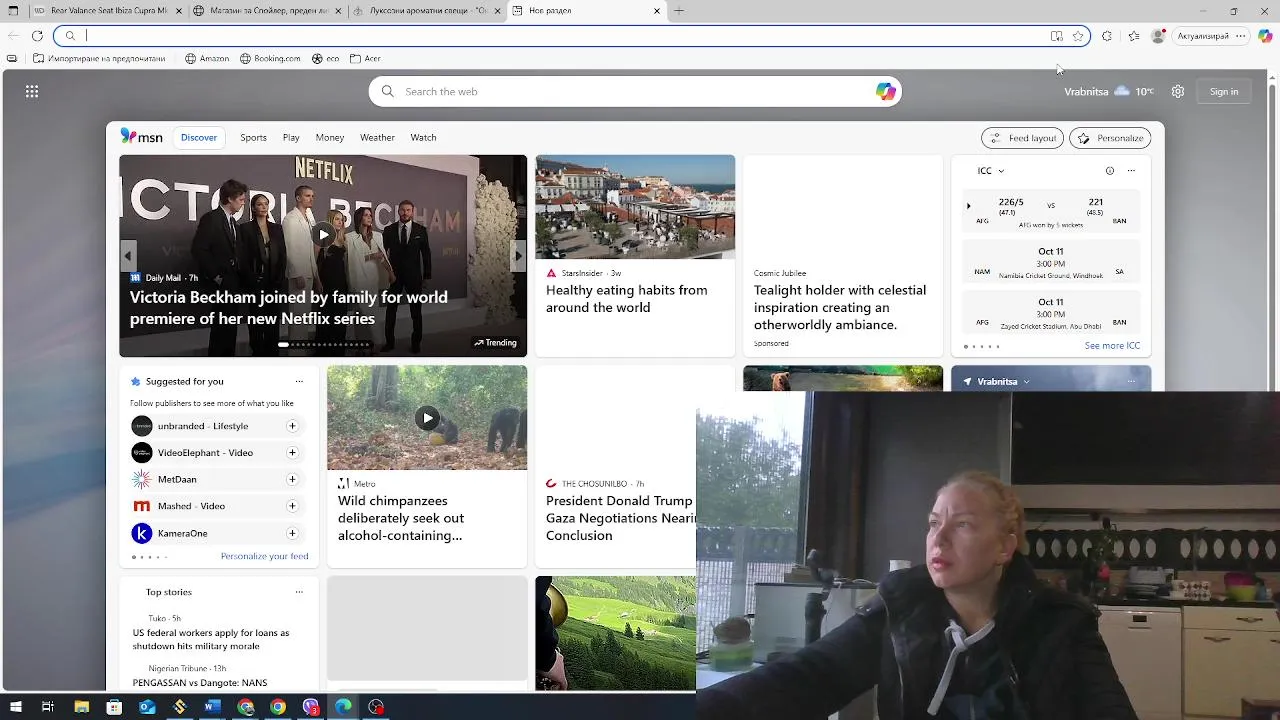Click the Sign in button

point(1224,91)
